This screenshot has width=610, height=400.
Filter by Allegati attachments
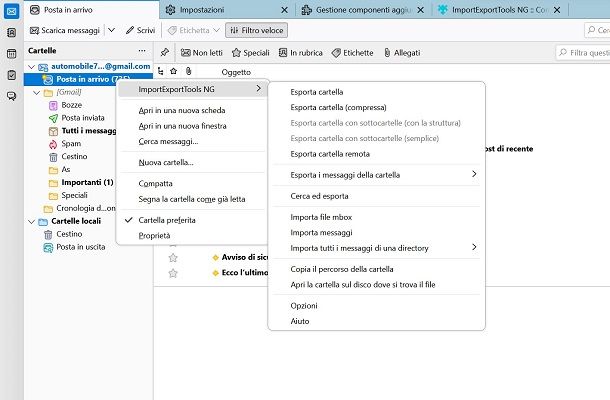click(x=402, y=53)
